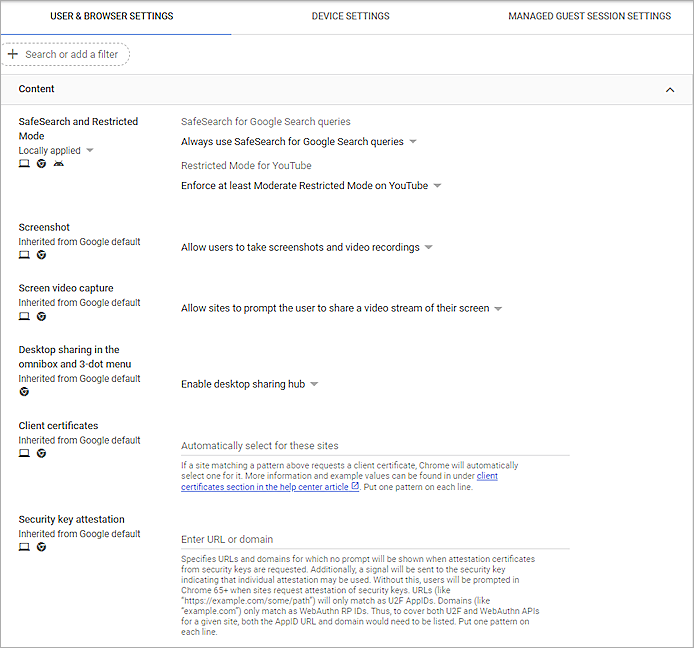Click the Chrome icon under Client certificates

[x=41, y=453]
